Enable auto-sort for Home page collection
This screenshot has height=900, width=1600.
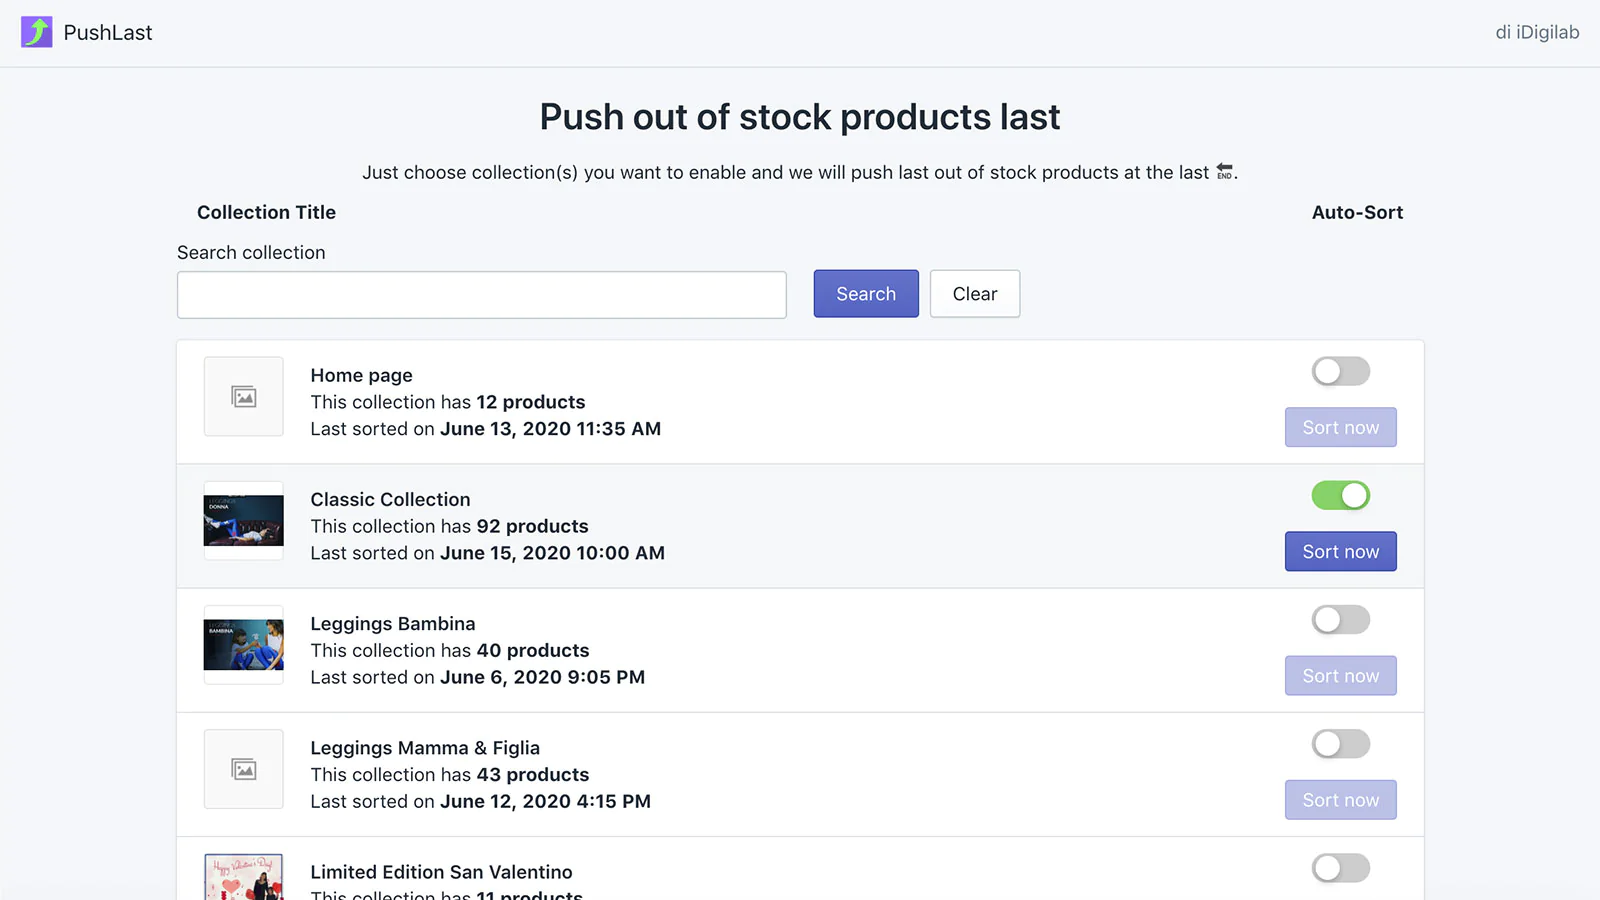coord(1340,372)
